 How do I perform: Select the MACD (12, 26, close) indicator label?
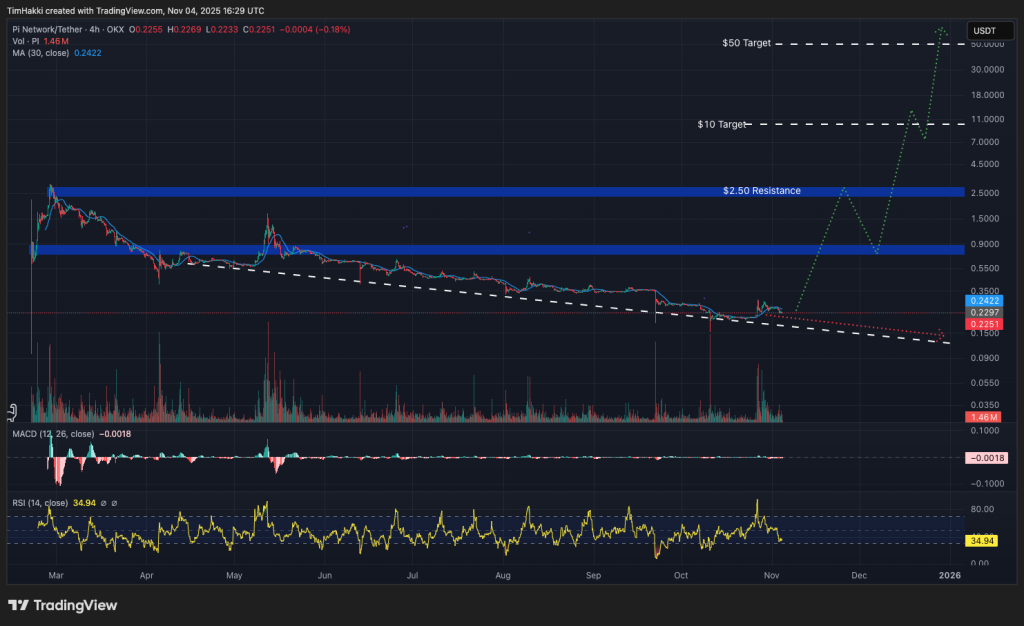[x=52, y=434]
